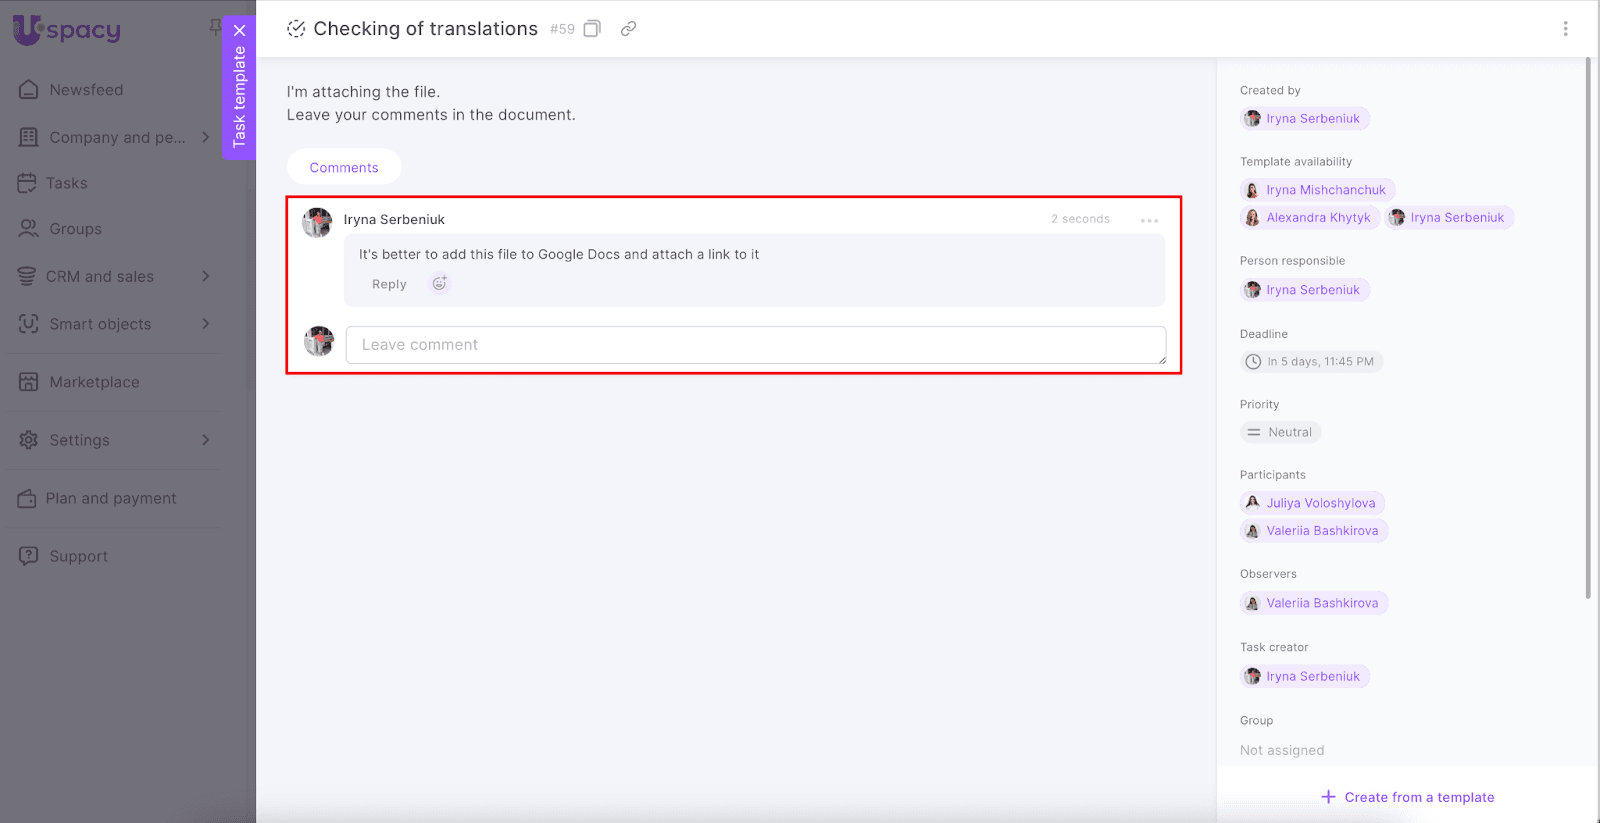1600x823 pixels.
Task: Click Create from a template
Action: (1408, 797)
